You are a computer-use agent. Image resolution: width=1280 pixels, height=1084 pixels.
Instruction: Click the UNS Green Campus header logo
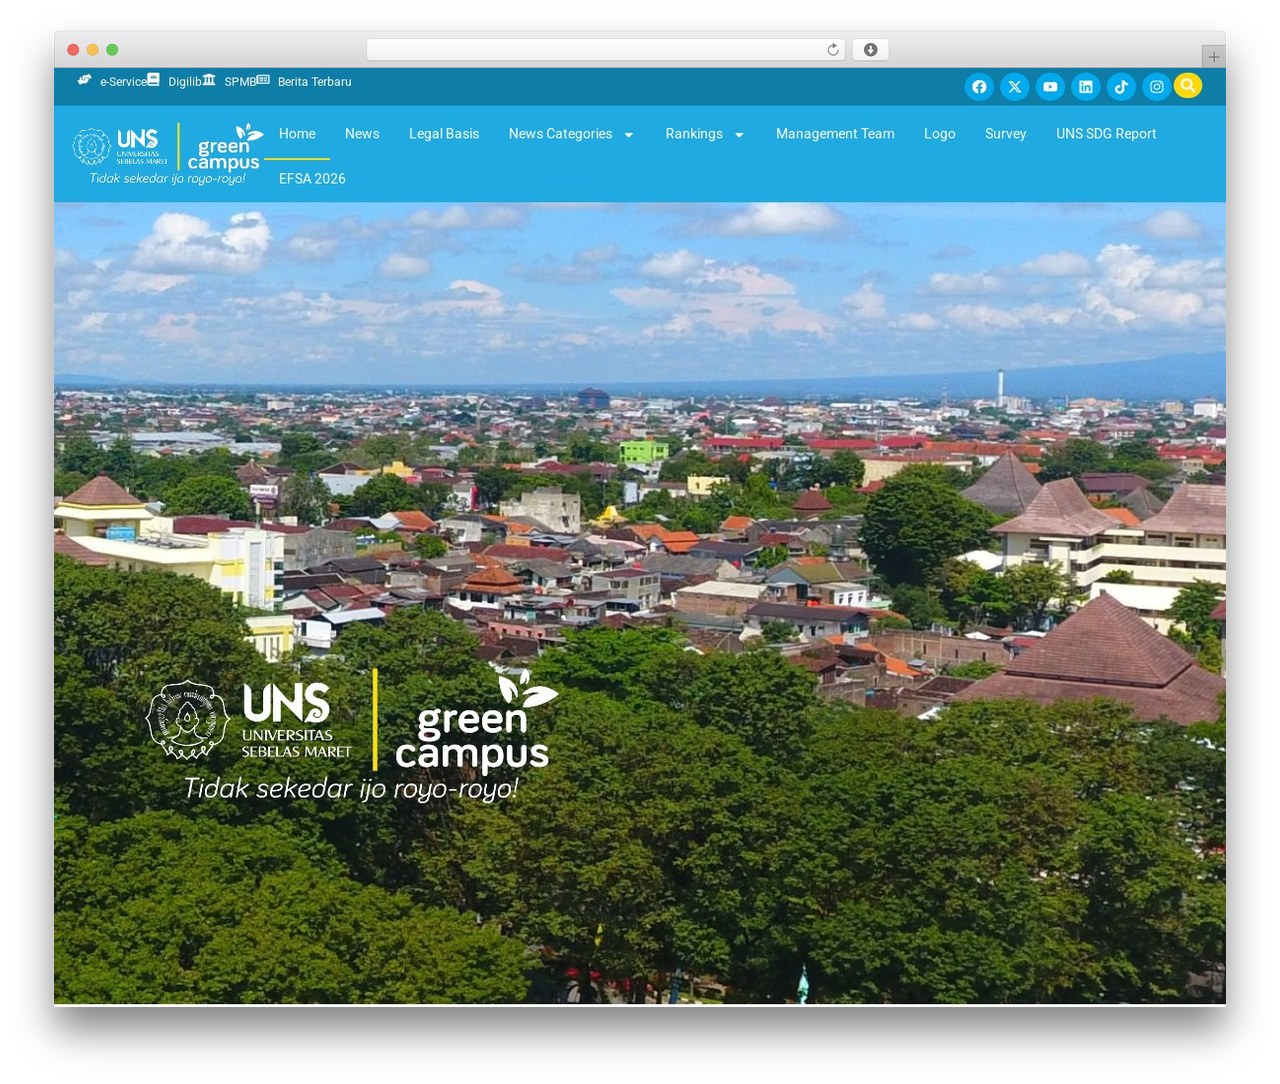[169, 154]
